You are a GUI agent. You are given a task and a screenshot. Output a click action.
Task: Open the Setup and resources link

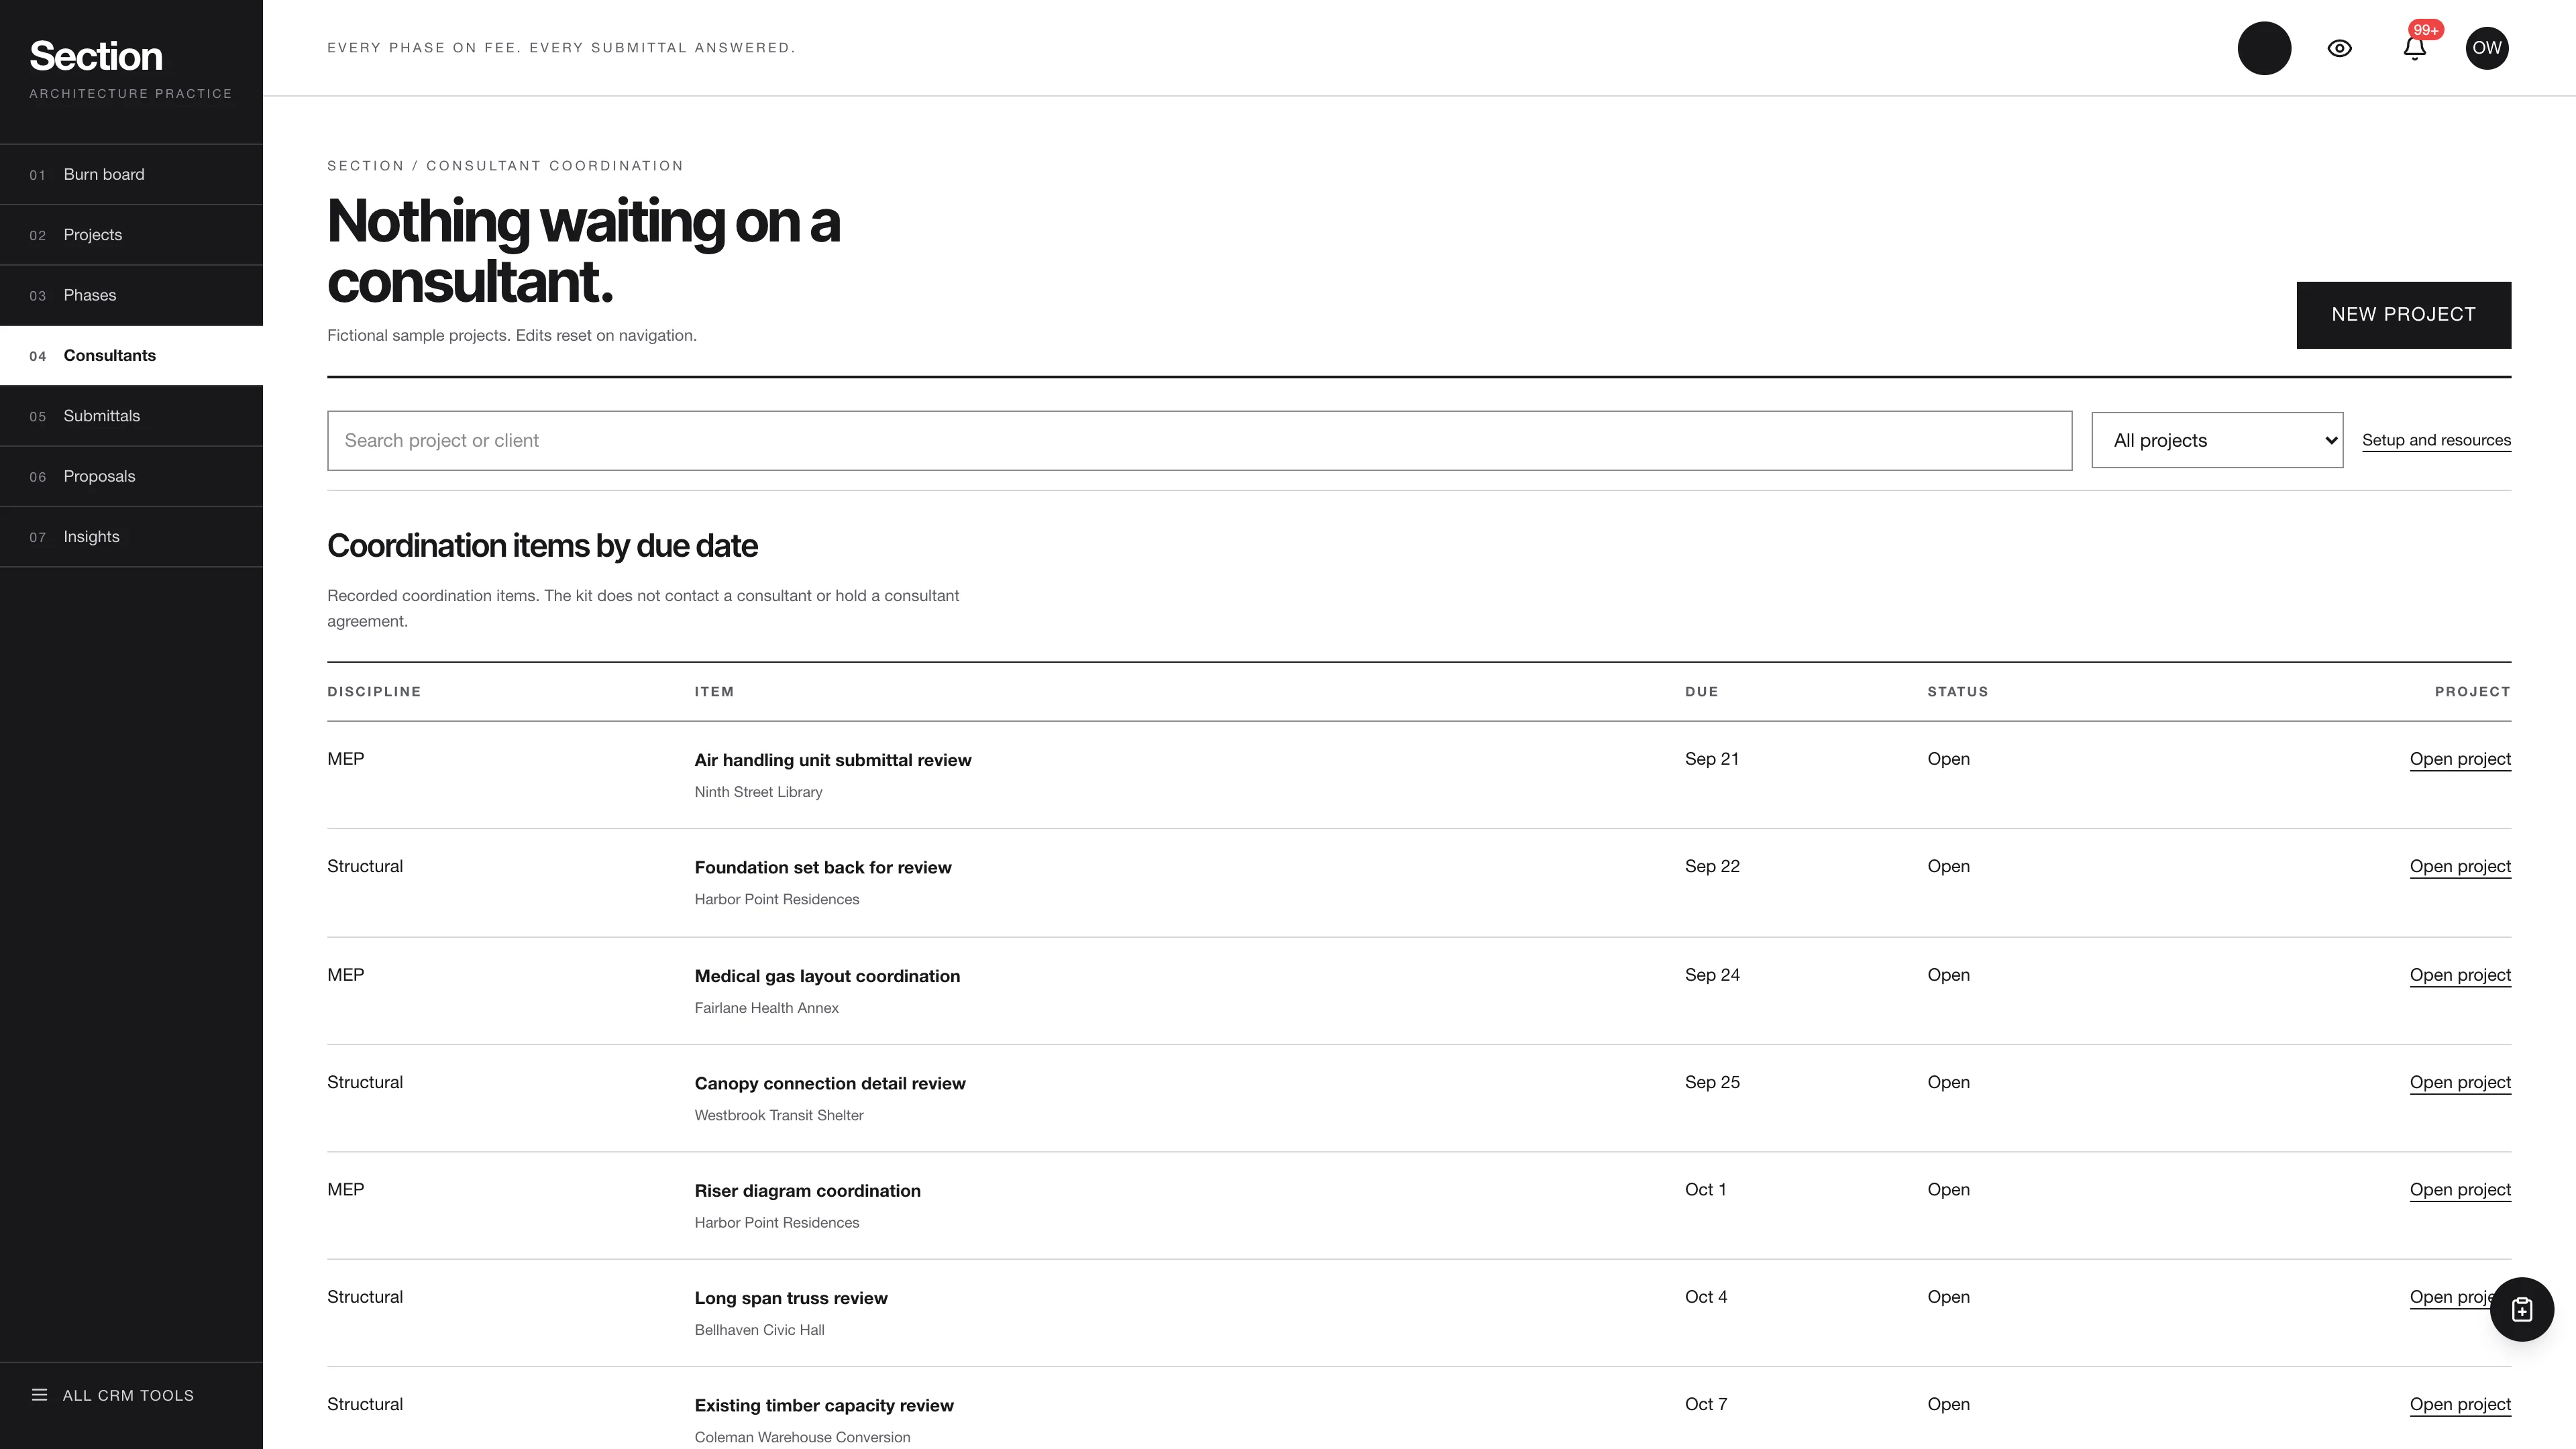click(2436, 440)
